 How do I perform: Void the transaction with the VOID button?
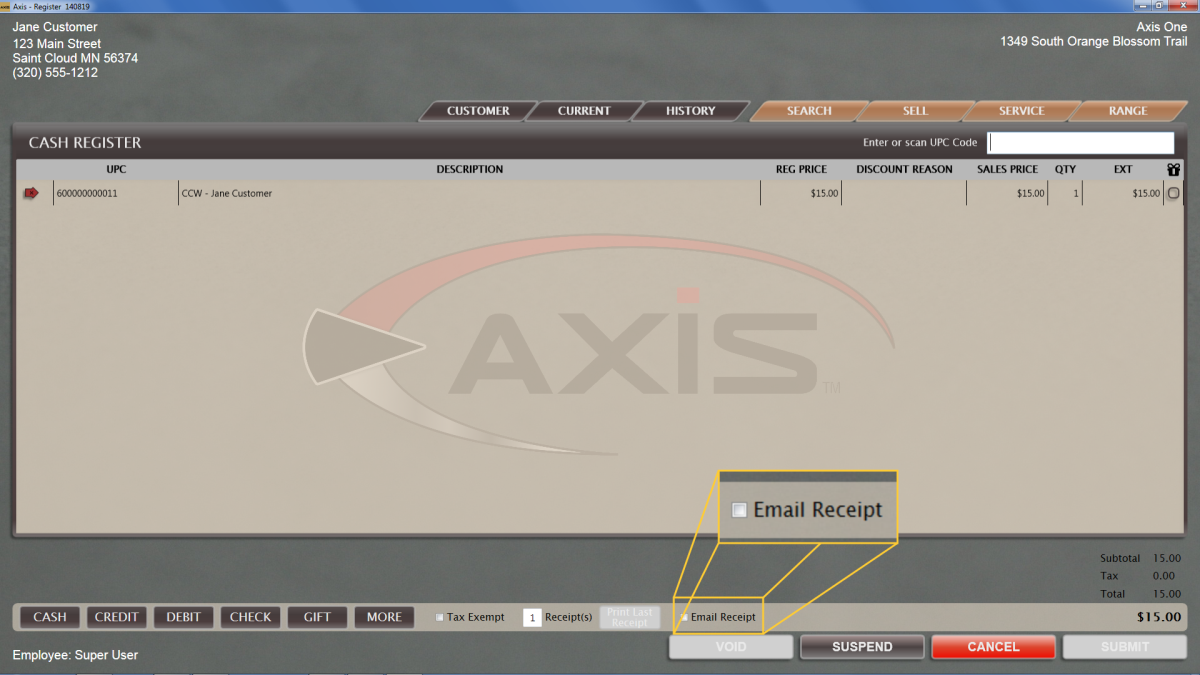tap(731, 647)
